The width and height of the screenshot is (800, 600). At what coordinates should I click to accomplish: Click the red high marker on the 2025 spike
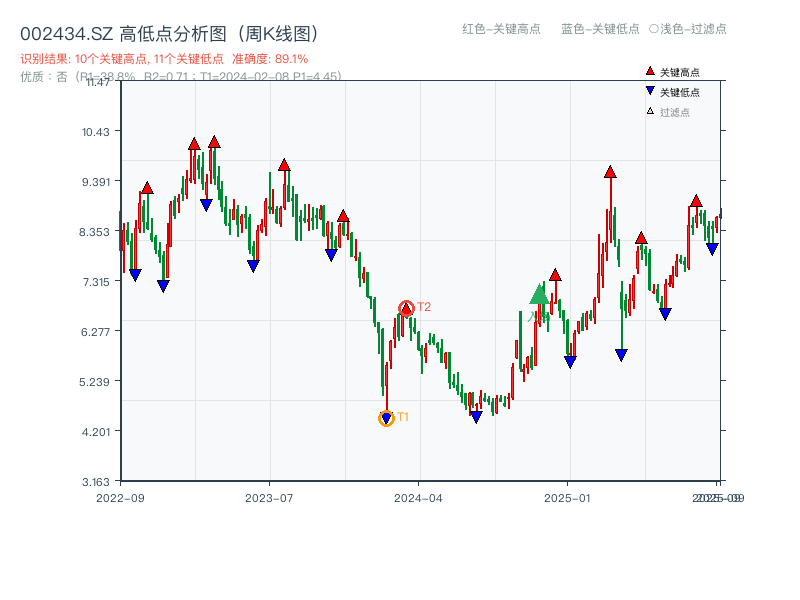coord(610,172)
